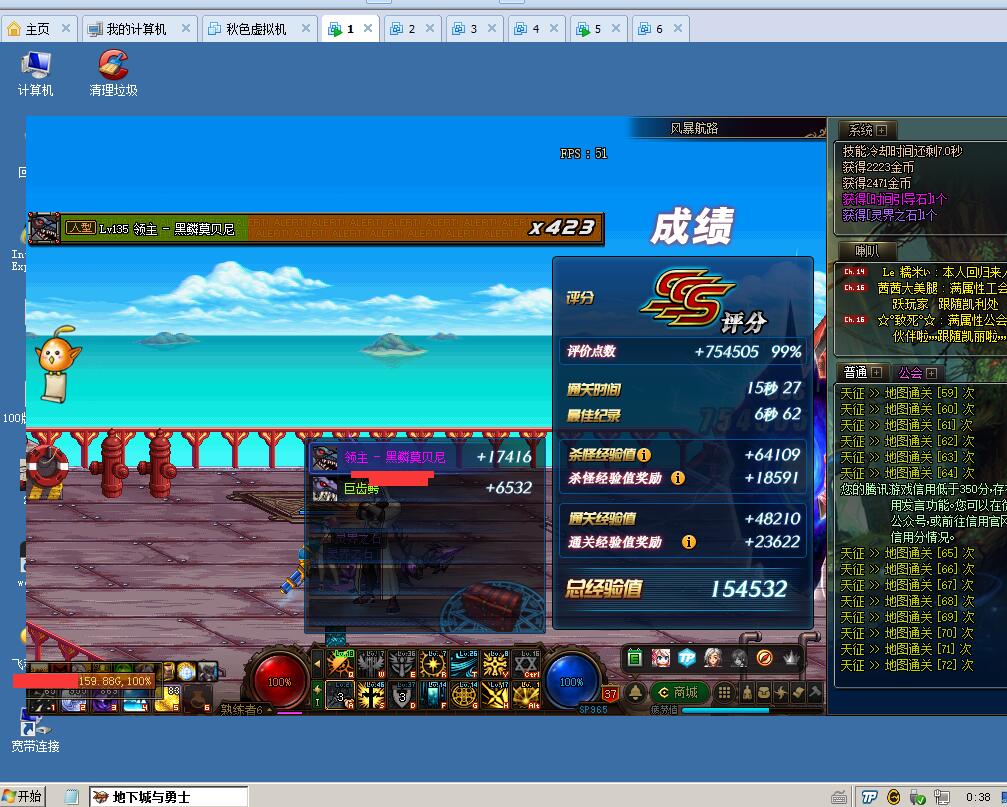This screenshot has width=1007, height=807.
Task: Show 杀怪经验值奖励 info tooltip icon
Action: (678, 478)
